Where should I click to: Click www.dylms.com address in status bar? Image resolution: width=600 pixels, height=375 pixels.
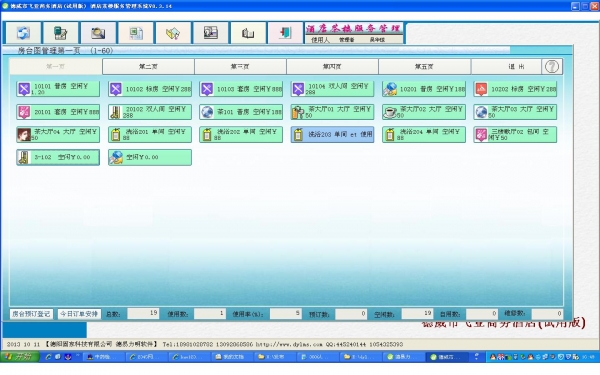(x=289, y=344)
